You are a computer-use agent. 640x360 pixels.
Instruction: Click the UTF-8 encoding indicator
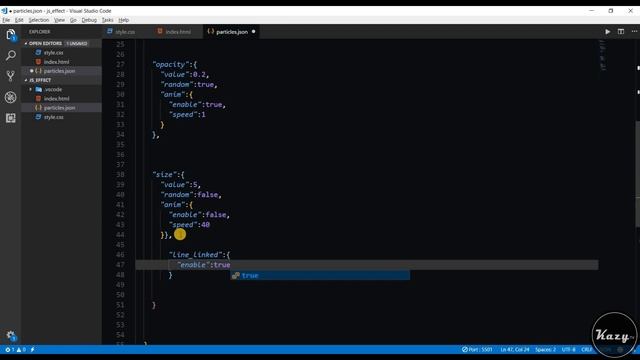click(569, 350)
